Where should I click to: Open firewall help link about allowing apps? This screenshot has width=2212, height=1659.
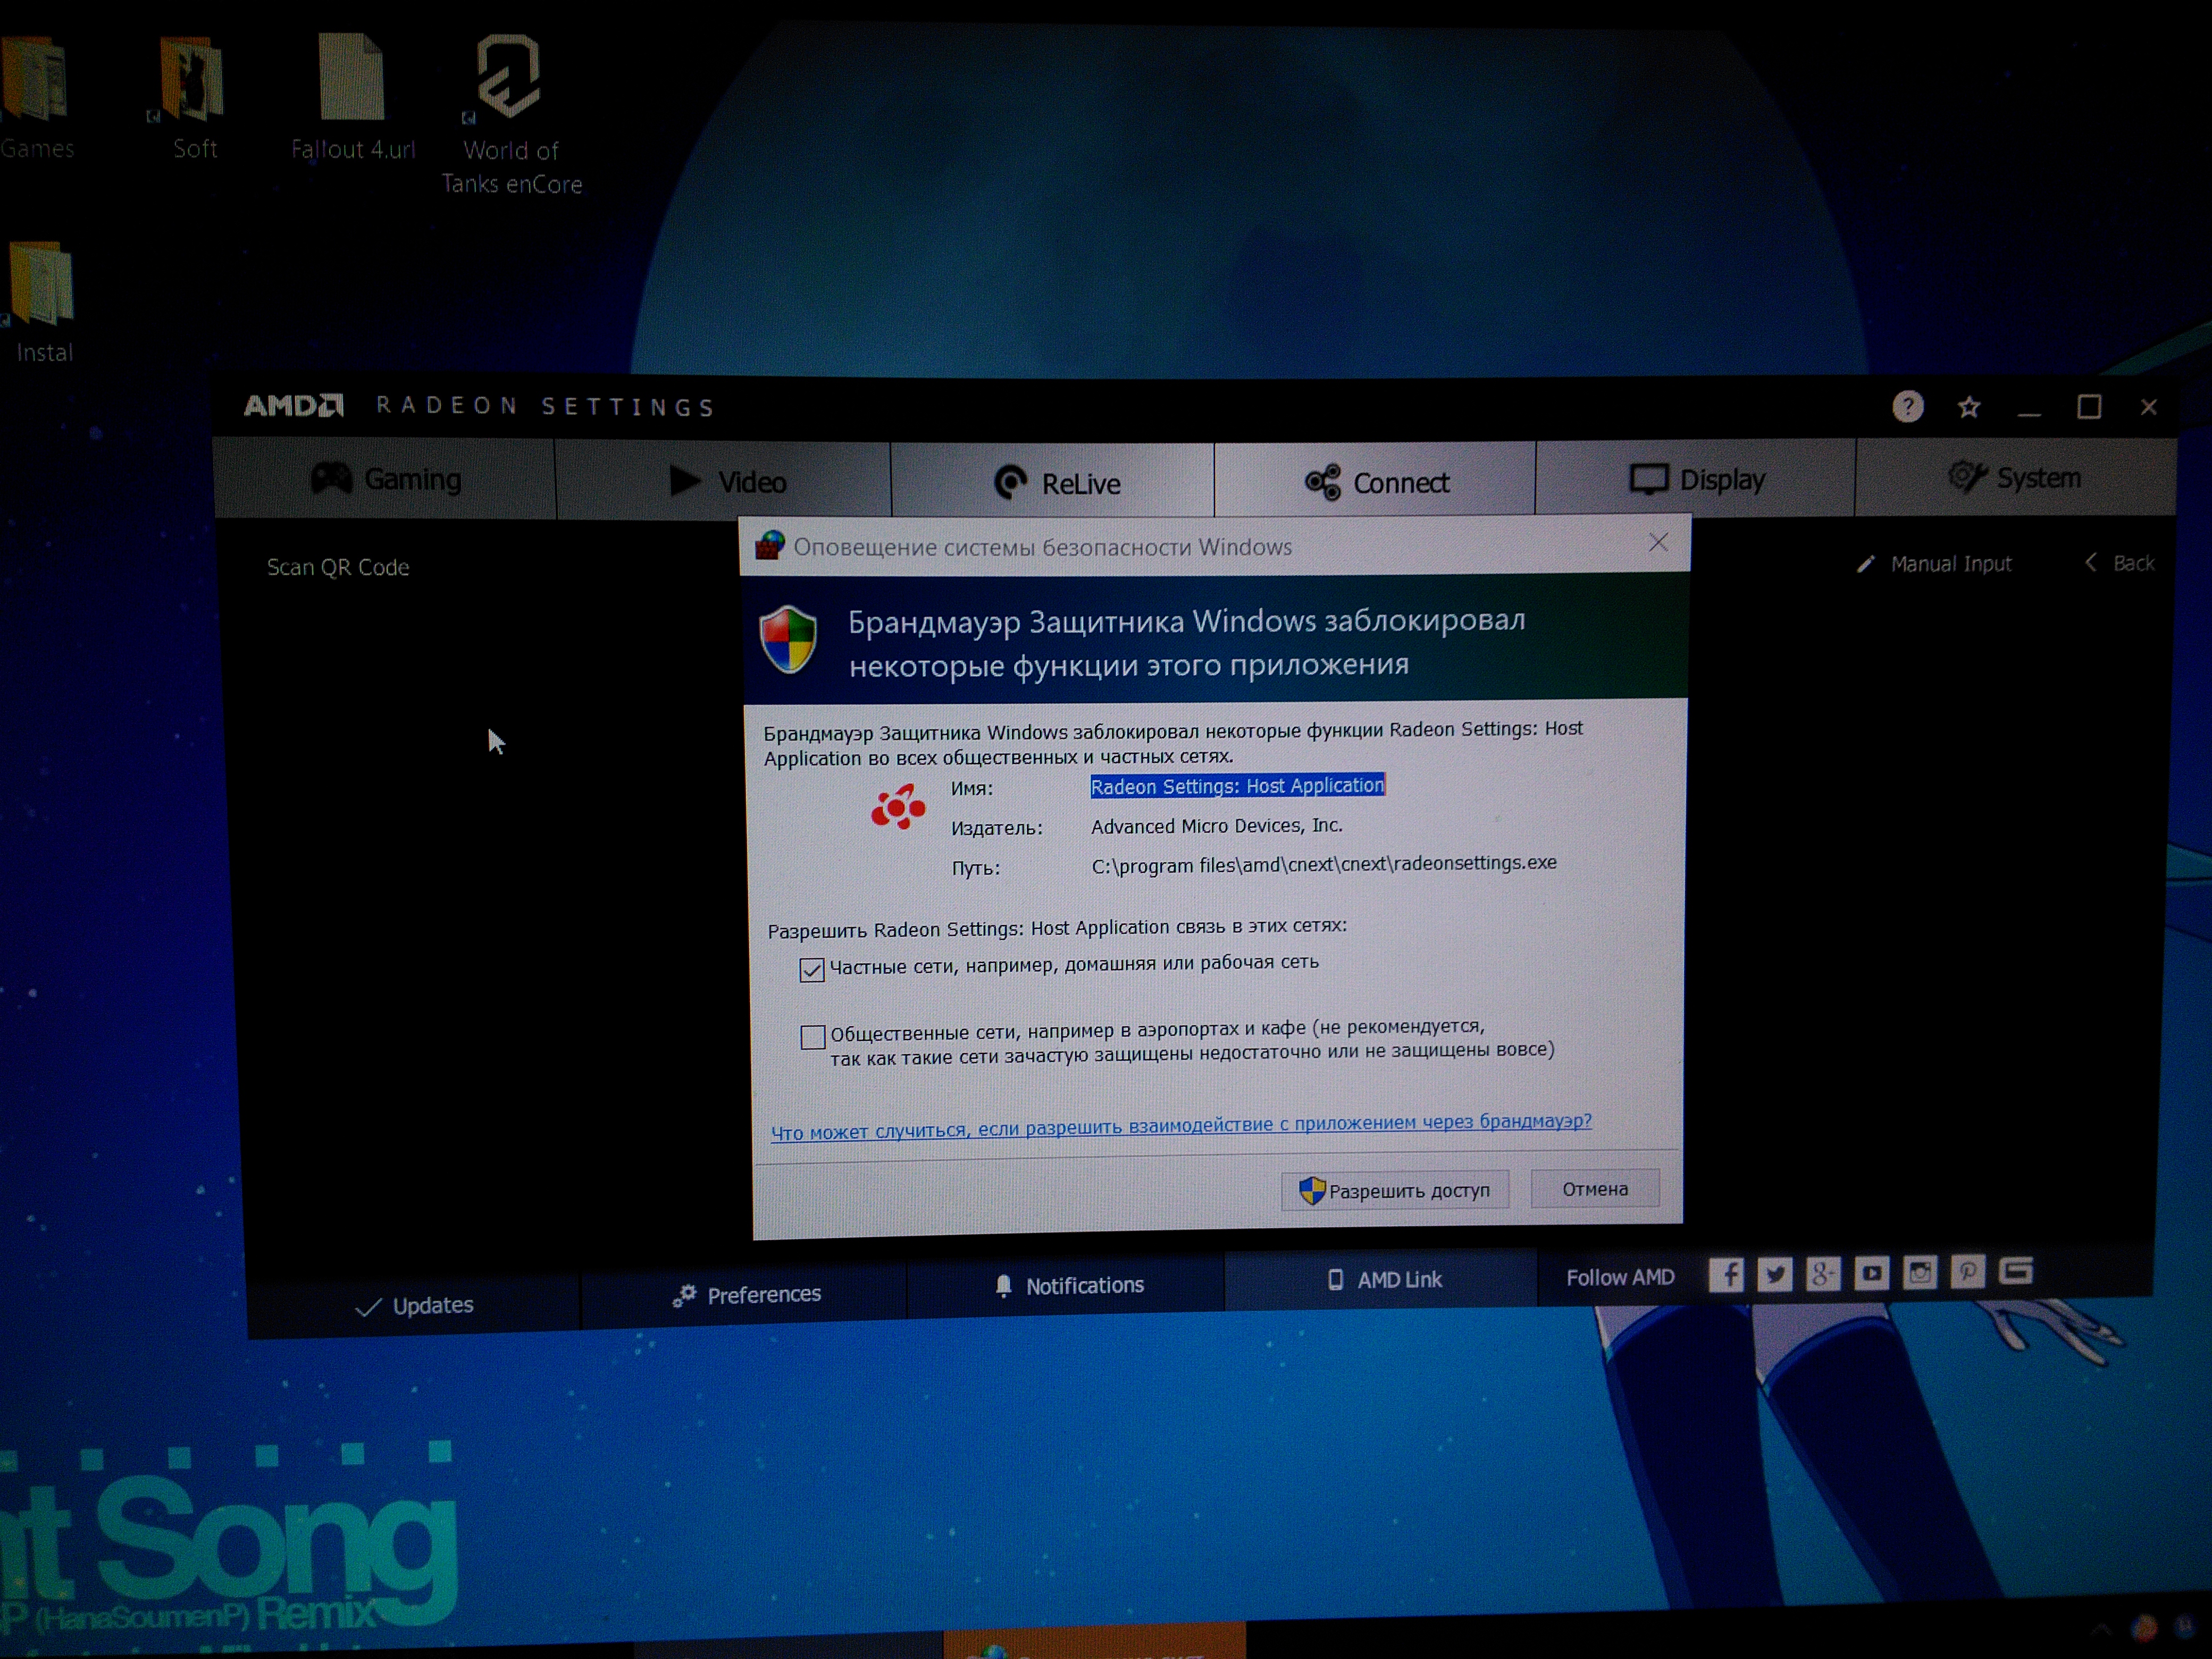tap(1180, 1126)
